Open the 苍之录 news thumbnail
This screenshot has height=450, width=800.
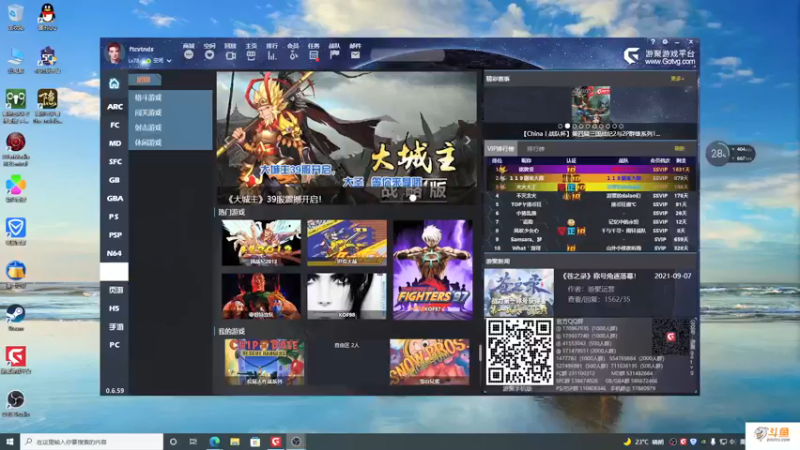(519, 292)
